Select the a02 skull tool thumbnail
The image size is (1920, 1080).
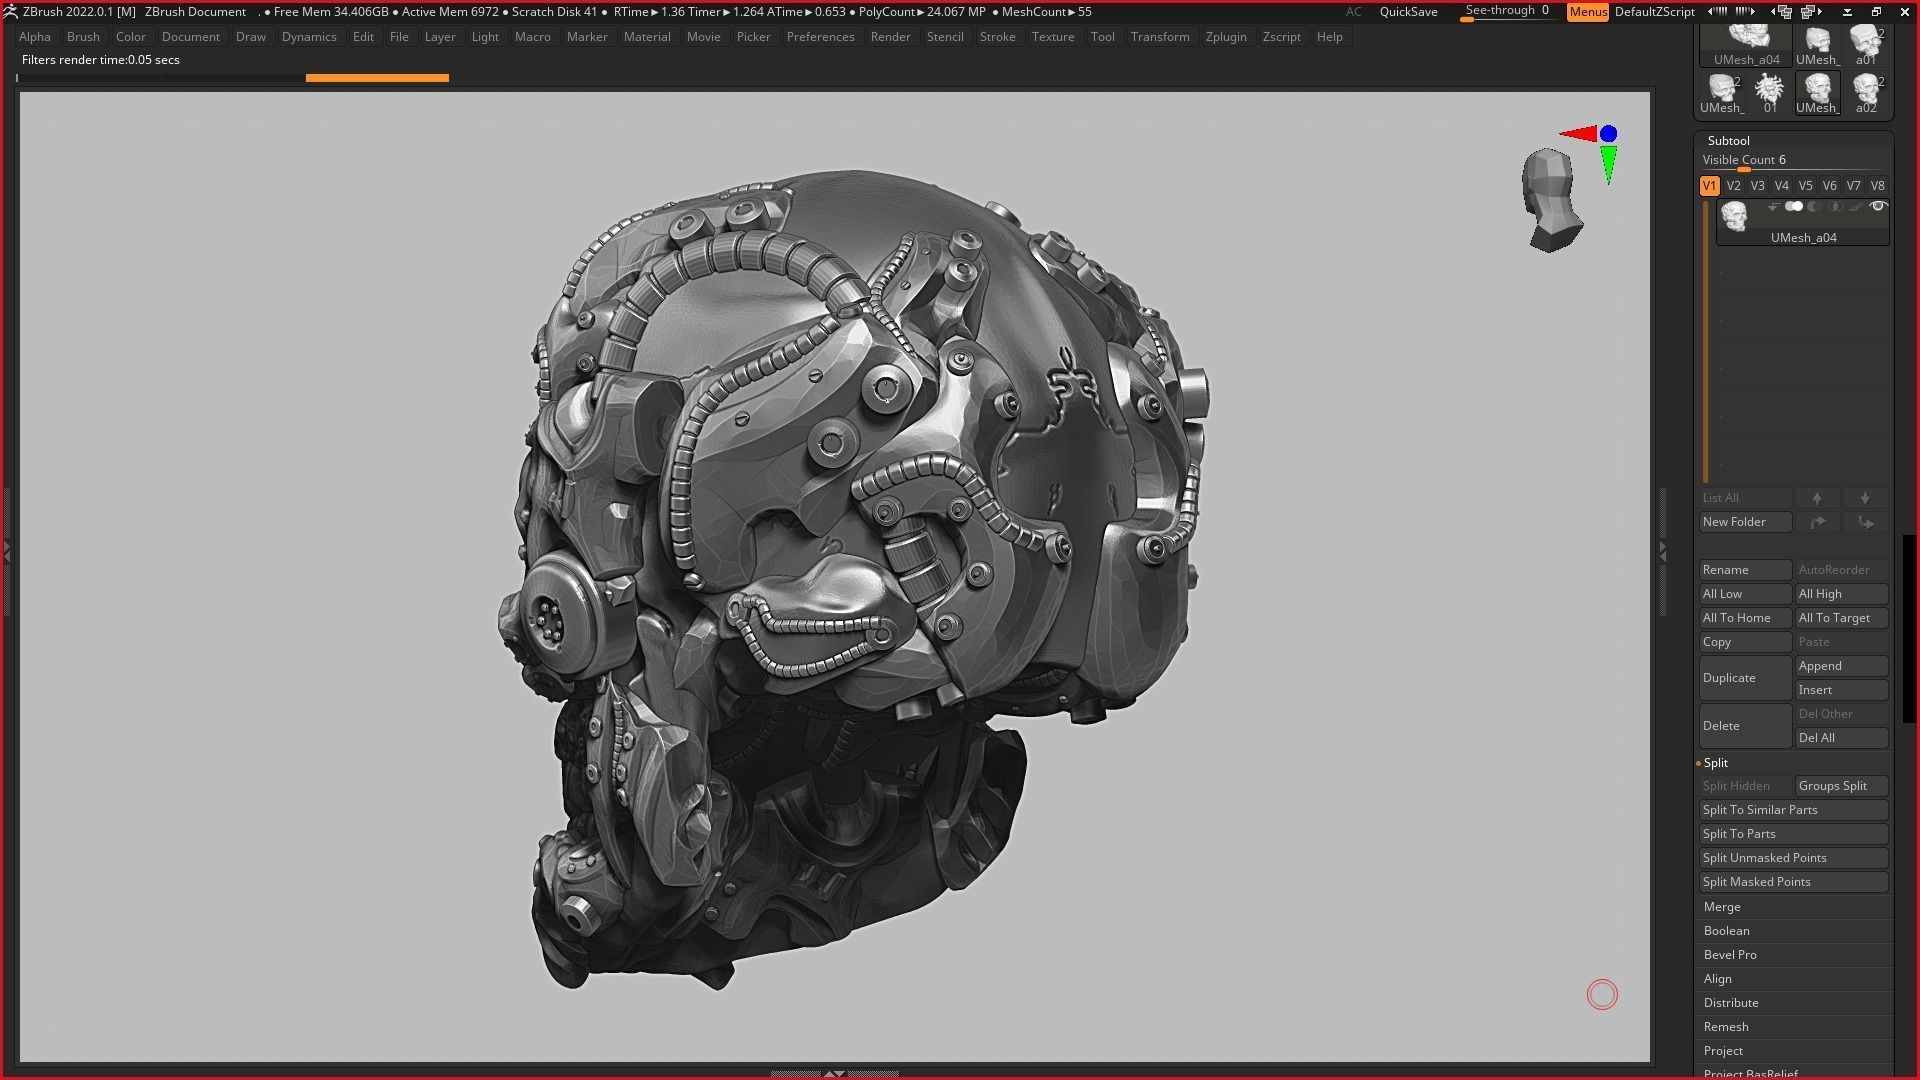tap(1866, 93)
